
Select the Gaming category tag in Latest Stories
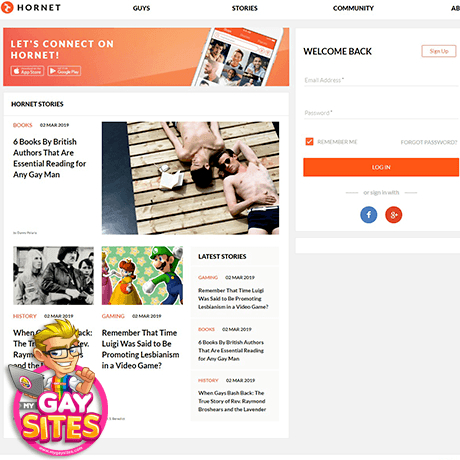tap(208, 277)
